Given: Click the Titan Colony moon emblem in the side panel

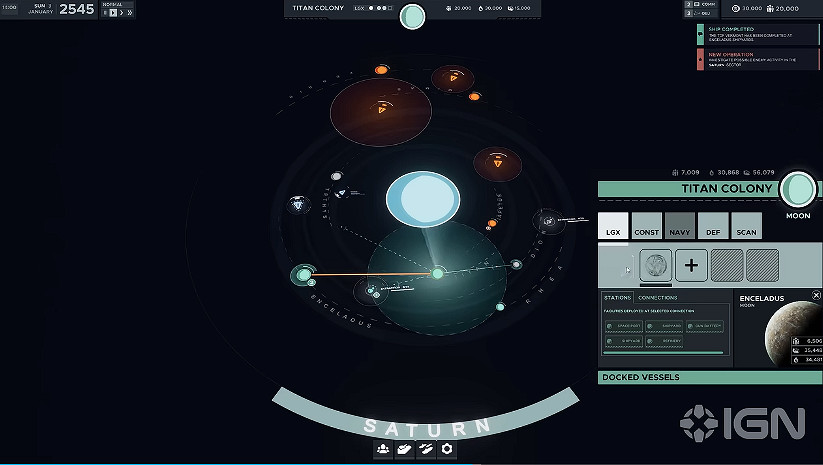Looking at the screenshot, I should pos(798,188).
